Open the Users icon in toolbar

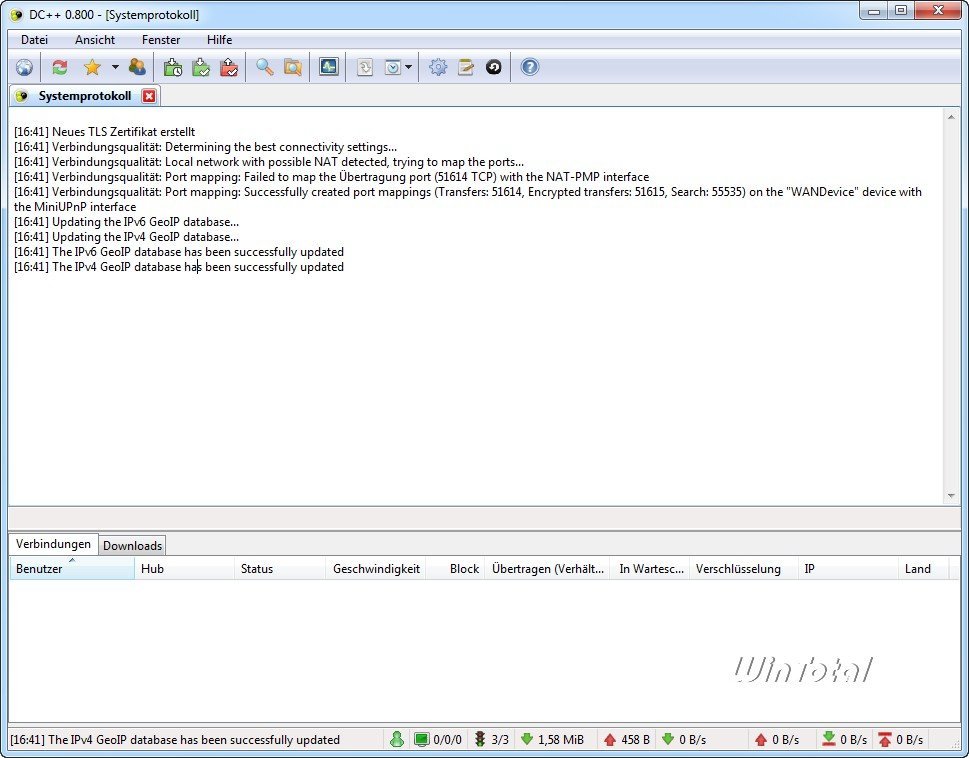[x=137, y=67]
